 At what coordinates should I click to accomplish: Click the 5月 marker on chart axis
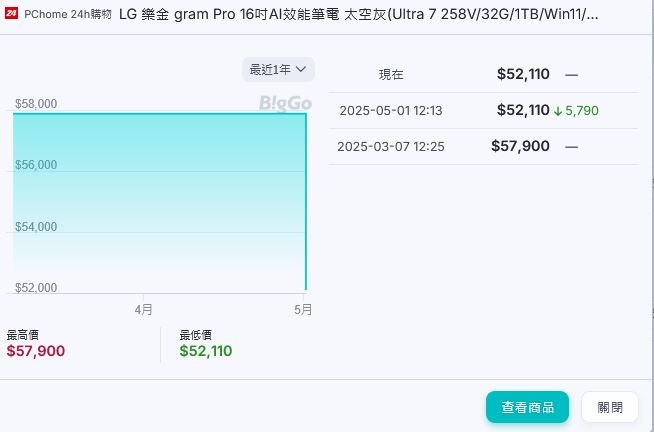click(x=303, y=309)
